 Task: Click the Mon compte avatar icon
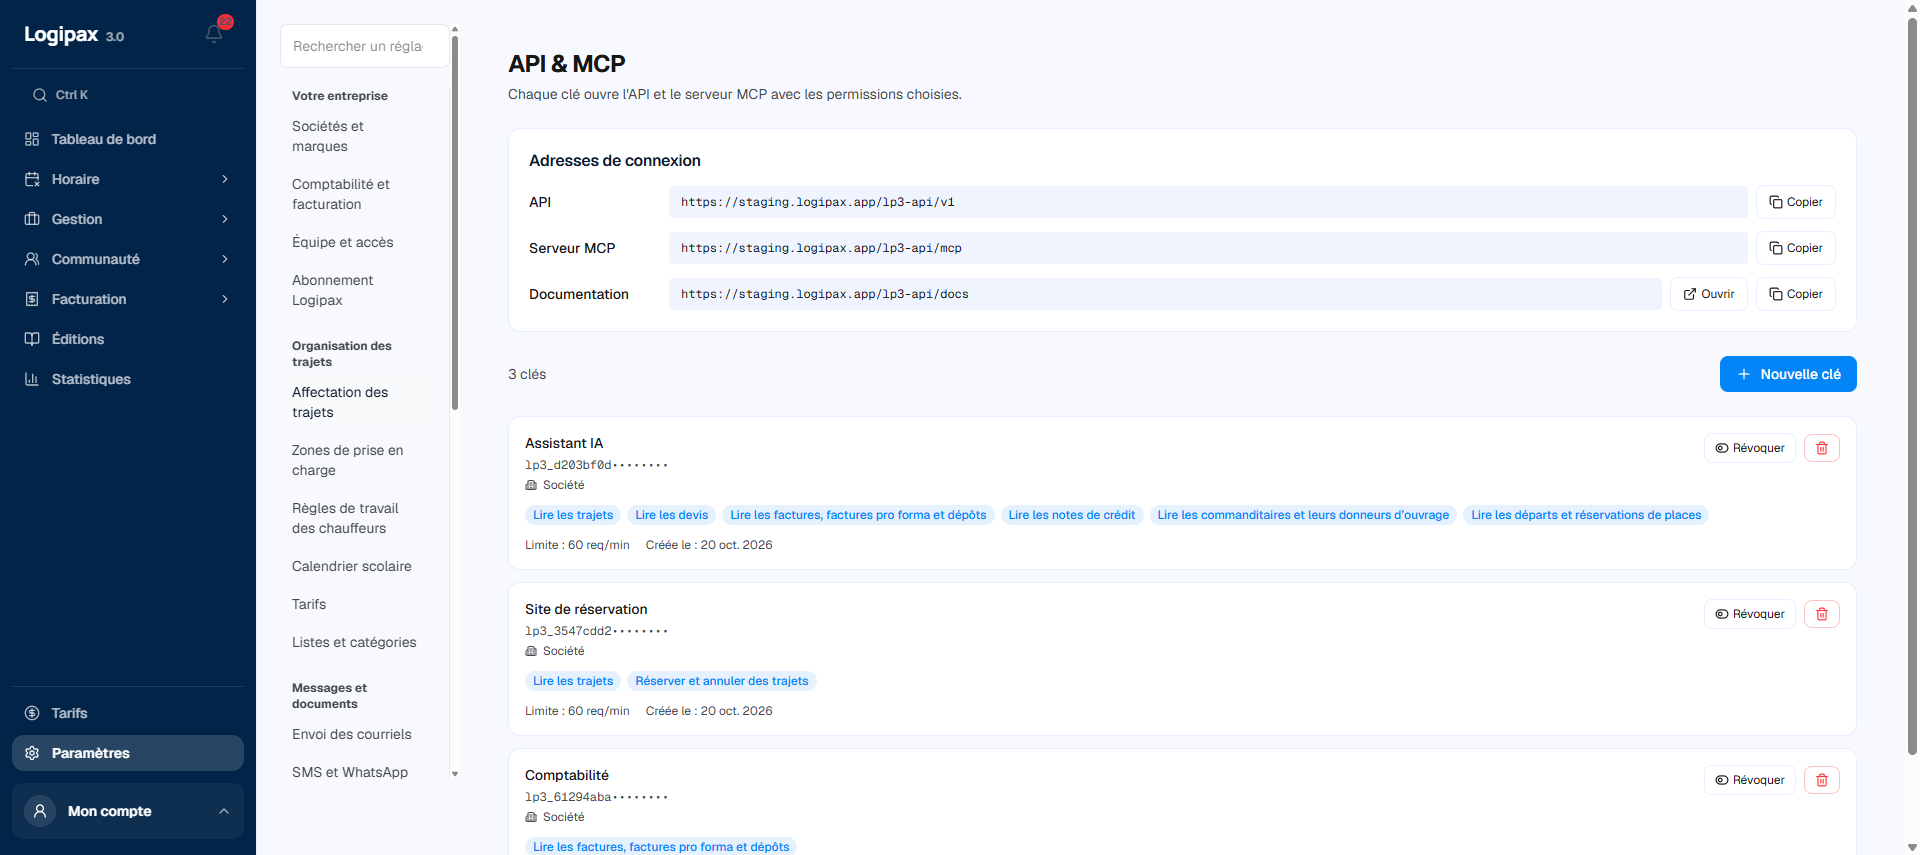point(40,811)
